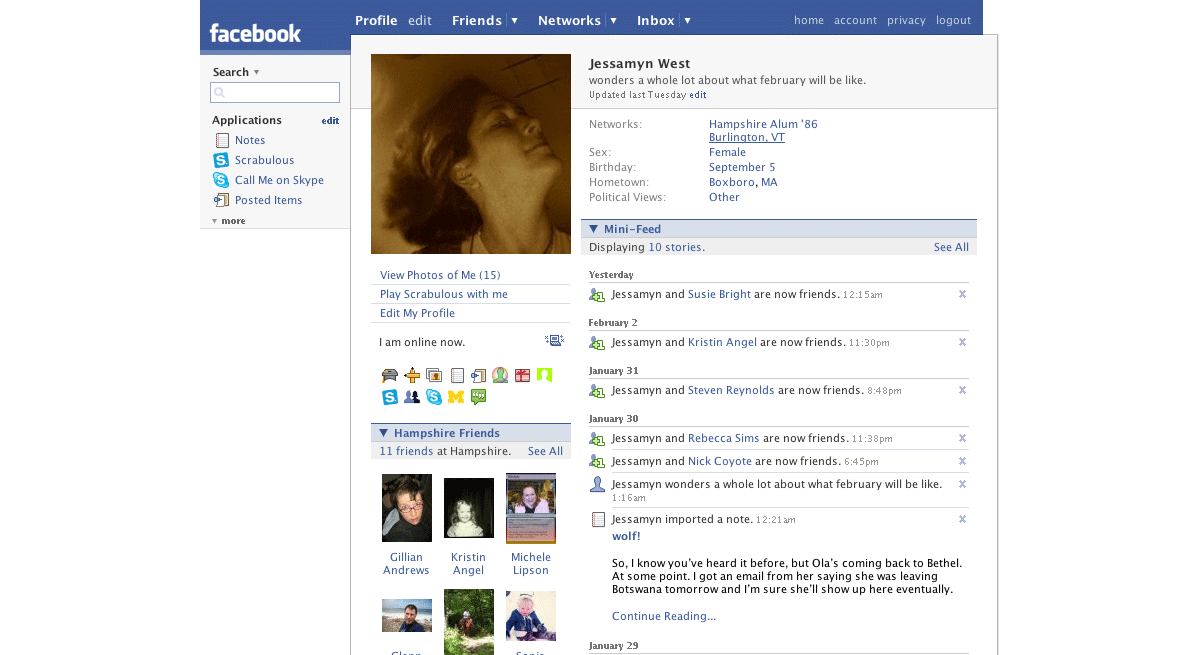Image resolution: width=1199 pixels, height=655 pixels.
Task: Collapse the Hampshire Friends section
Action: tap(384, 433)
